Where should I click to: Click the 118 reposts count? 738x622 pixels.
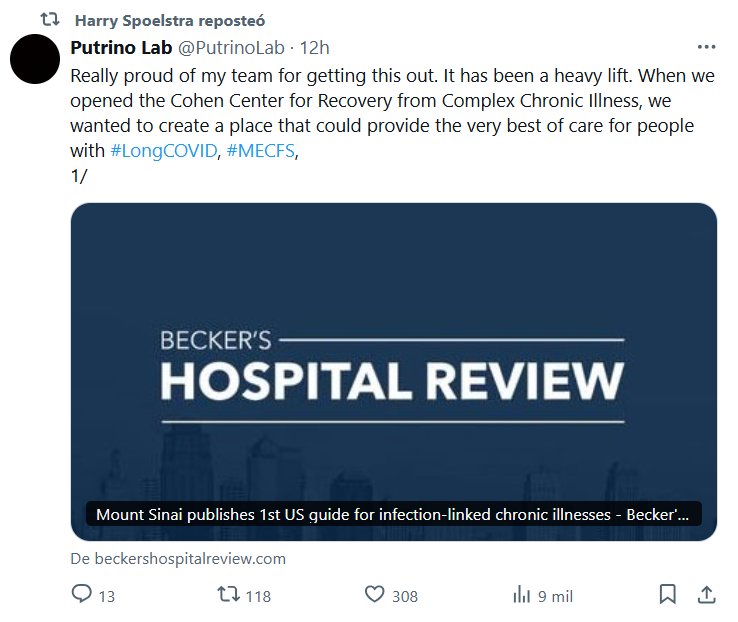(258, 597)
